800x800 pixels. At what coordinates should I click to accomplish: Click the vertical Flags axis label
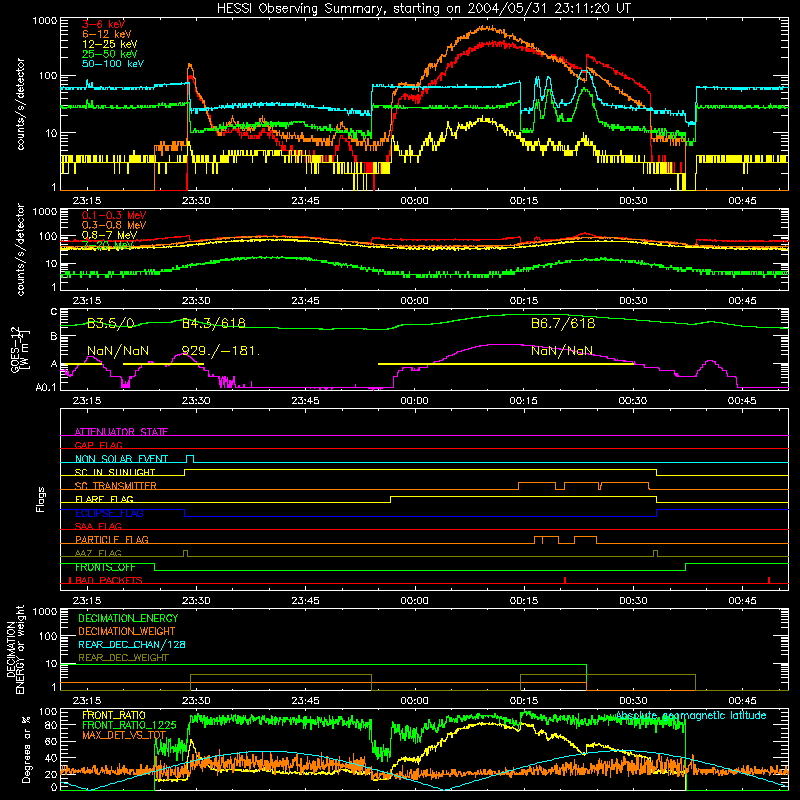pyautogui.click(x=40, y=499)
